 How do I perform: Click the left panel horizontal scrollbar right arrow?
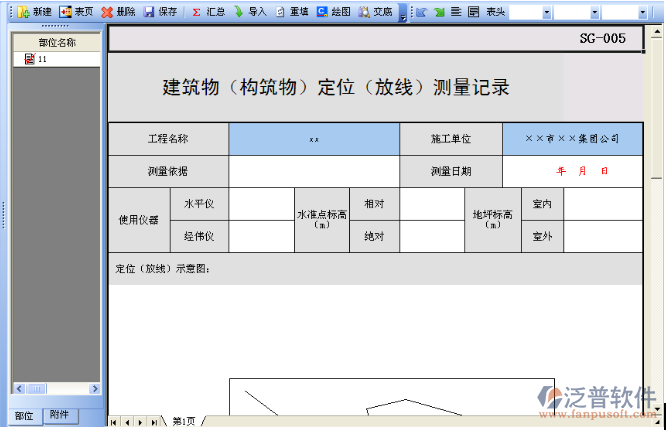point(95,389)
